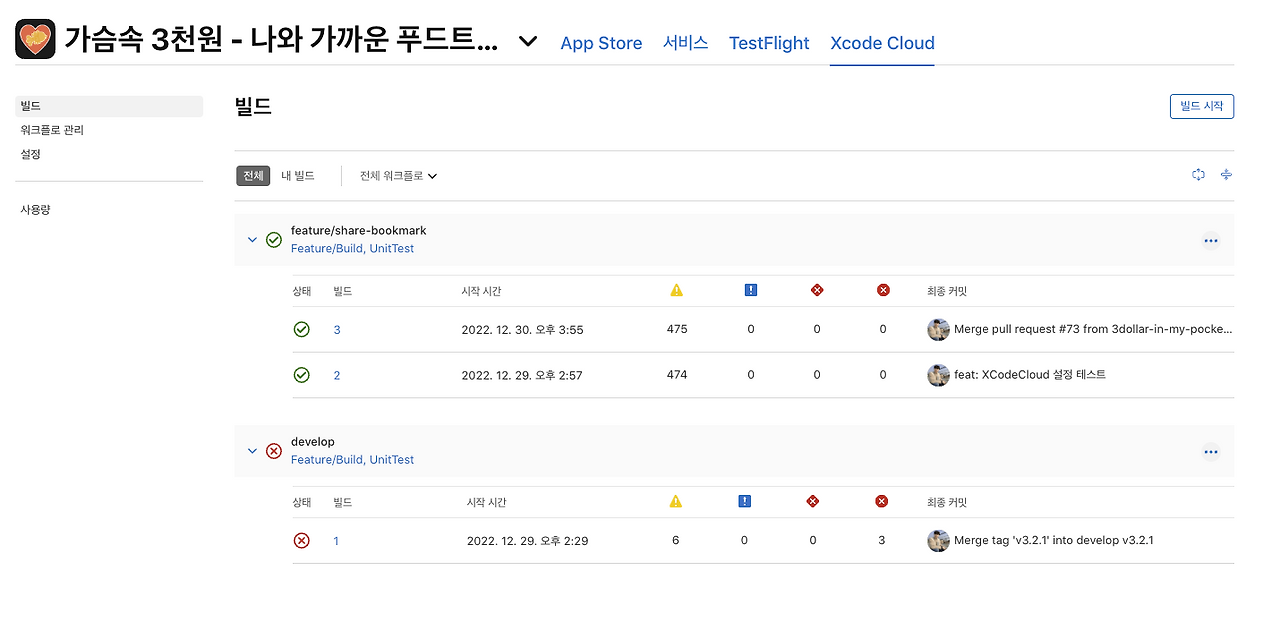
Task: Open Feature/Build, UnitTest link under develop
Action: pos(352,460)
